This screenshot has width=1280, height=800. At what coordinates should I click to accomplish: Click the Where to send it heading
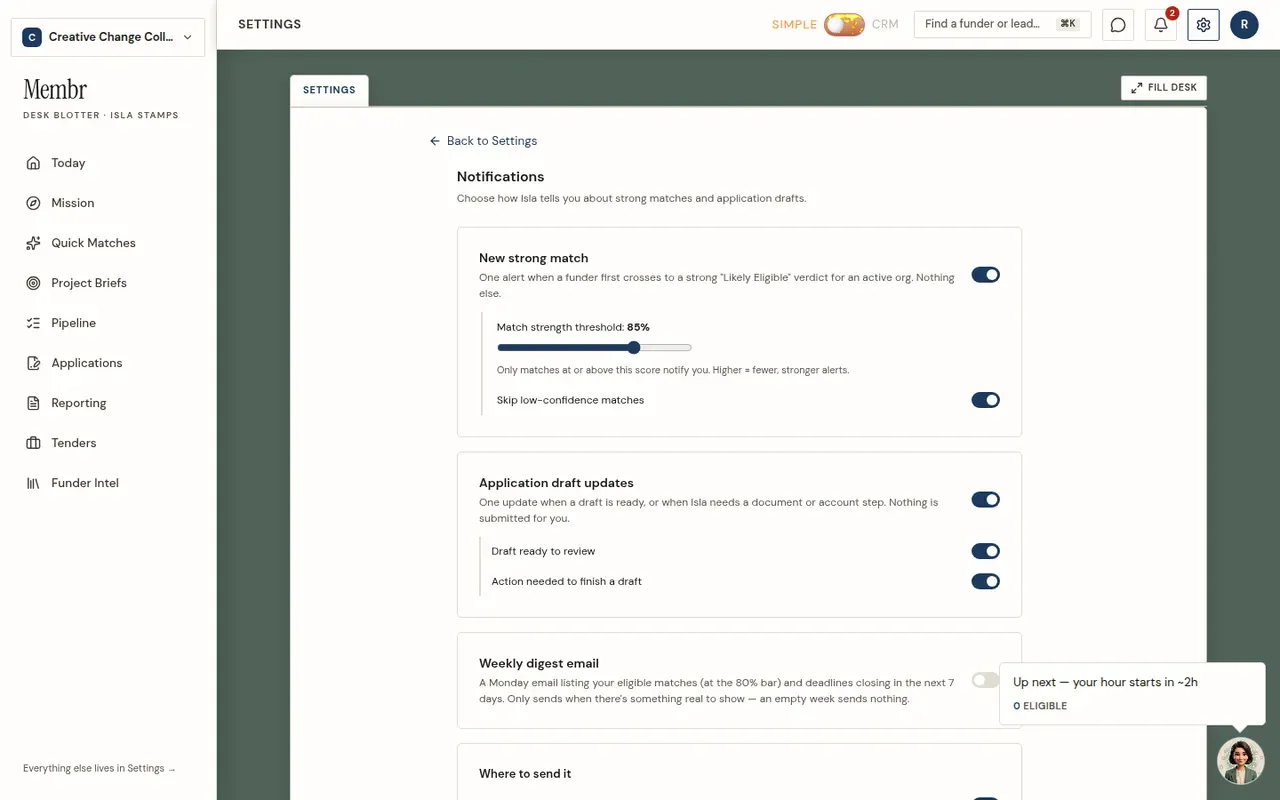pos(525,774)
